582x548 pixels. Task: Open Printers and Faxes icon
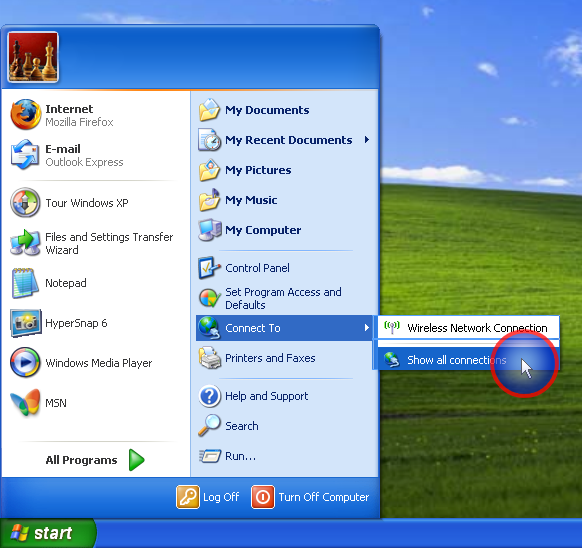(210, 358)
